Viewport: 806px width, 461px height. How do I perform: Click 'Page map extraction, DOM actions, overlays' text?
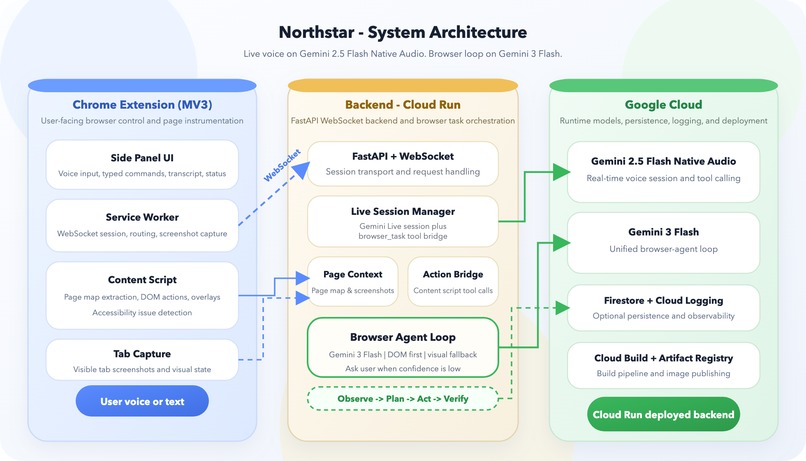(x=142, y=297)
